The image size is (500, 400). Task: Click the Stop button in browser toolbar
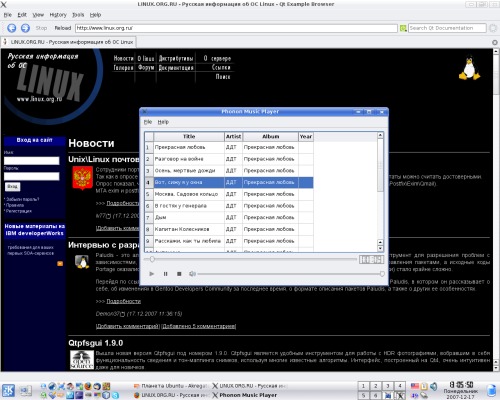click(41, 28)
